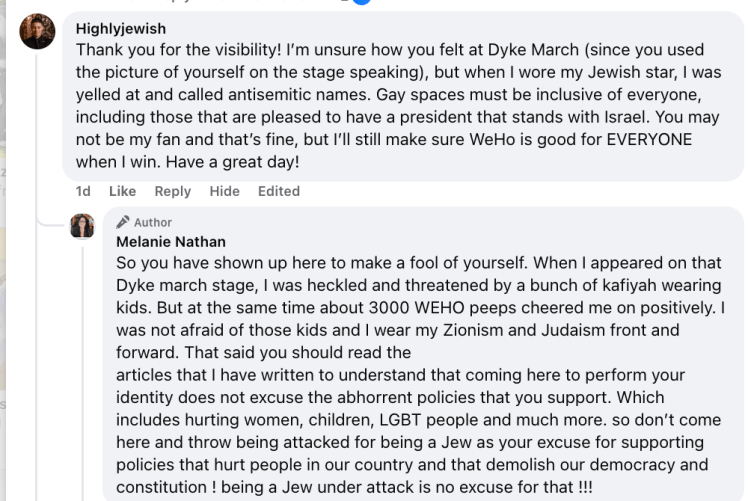Click the pencil Author badge icon

pyautogui.click(x=123, y=222)
